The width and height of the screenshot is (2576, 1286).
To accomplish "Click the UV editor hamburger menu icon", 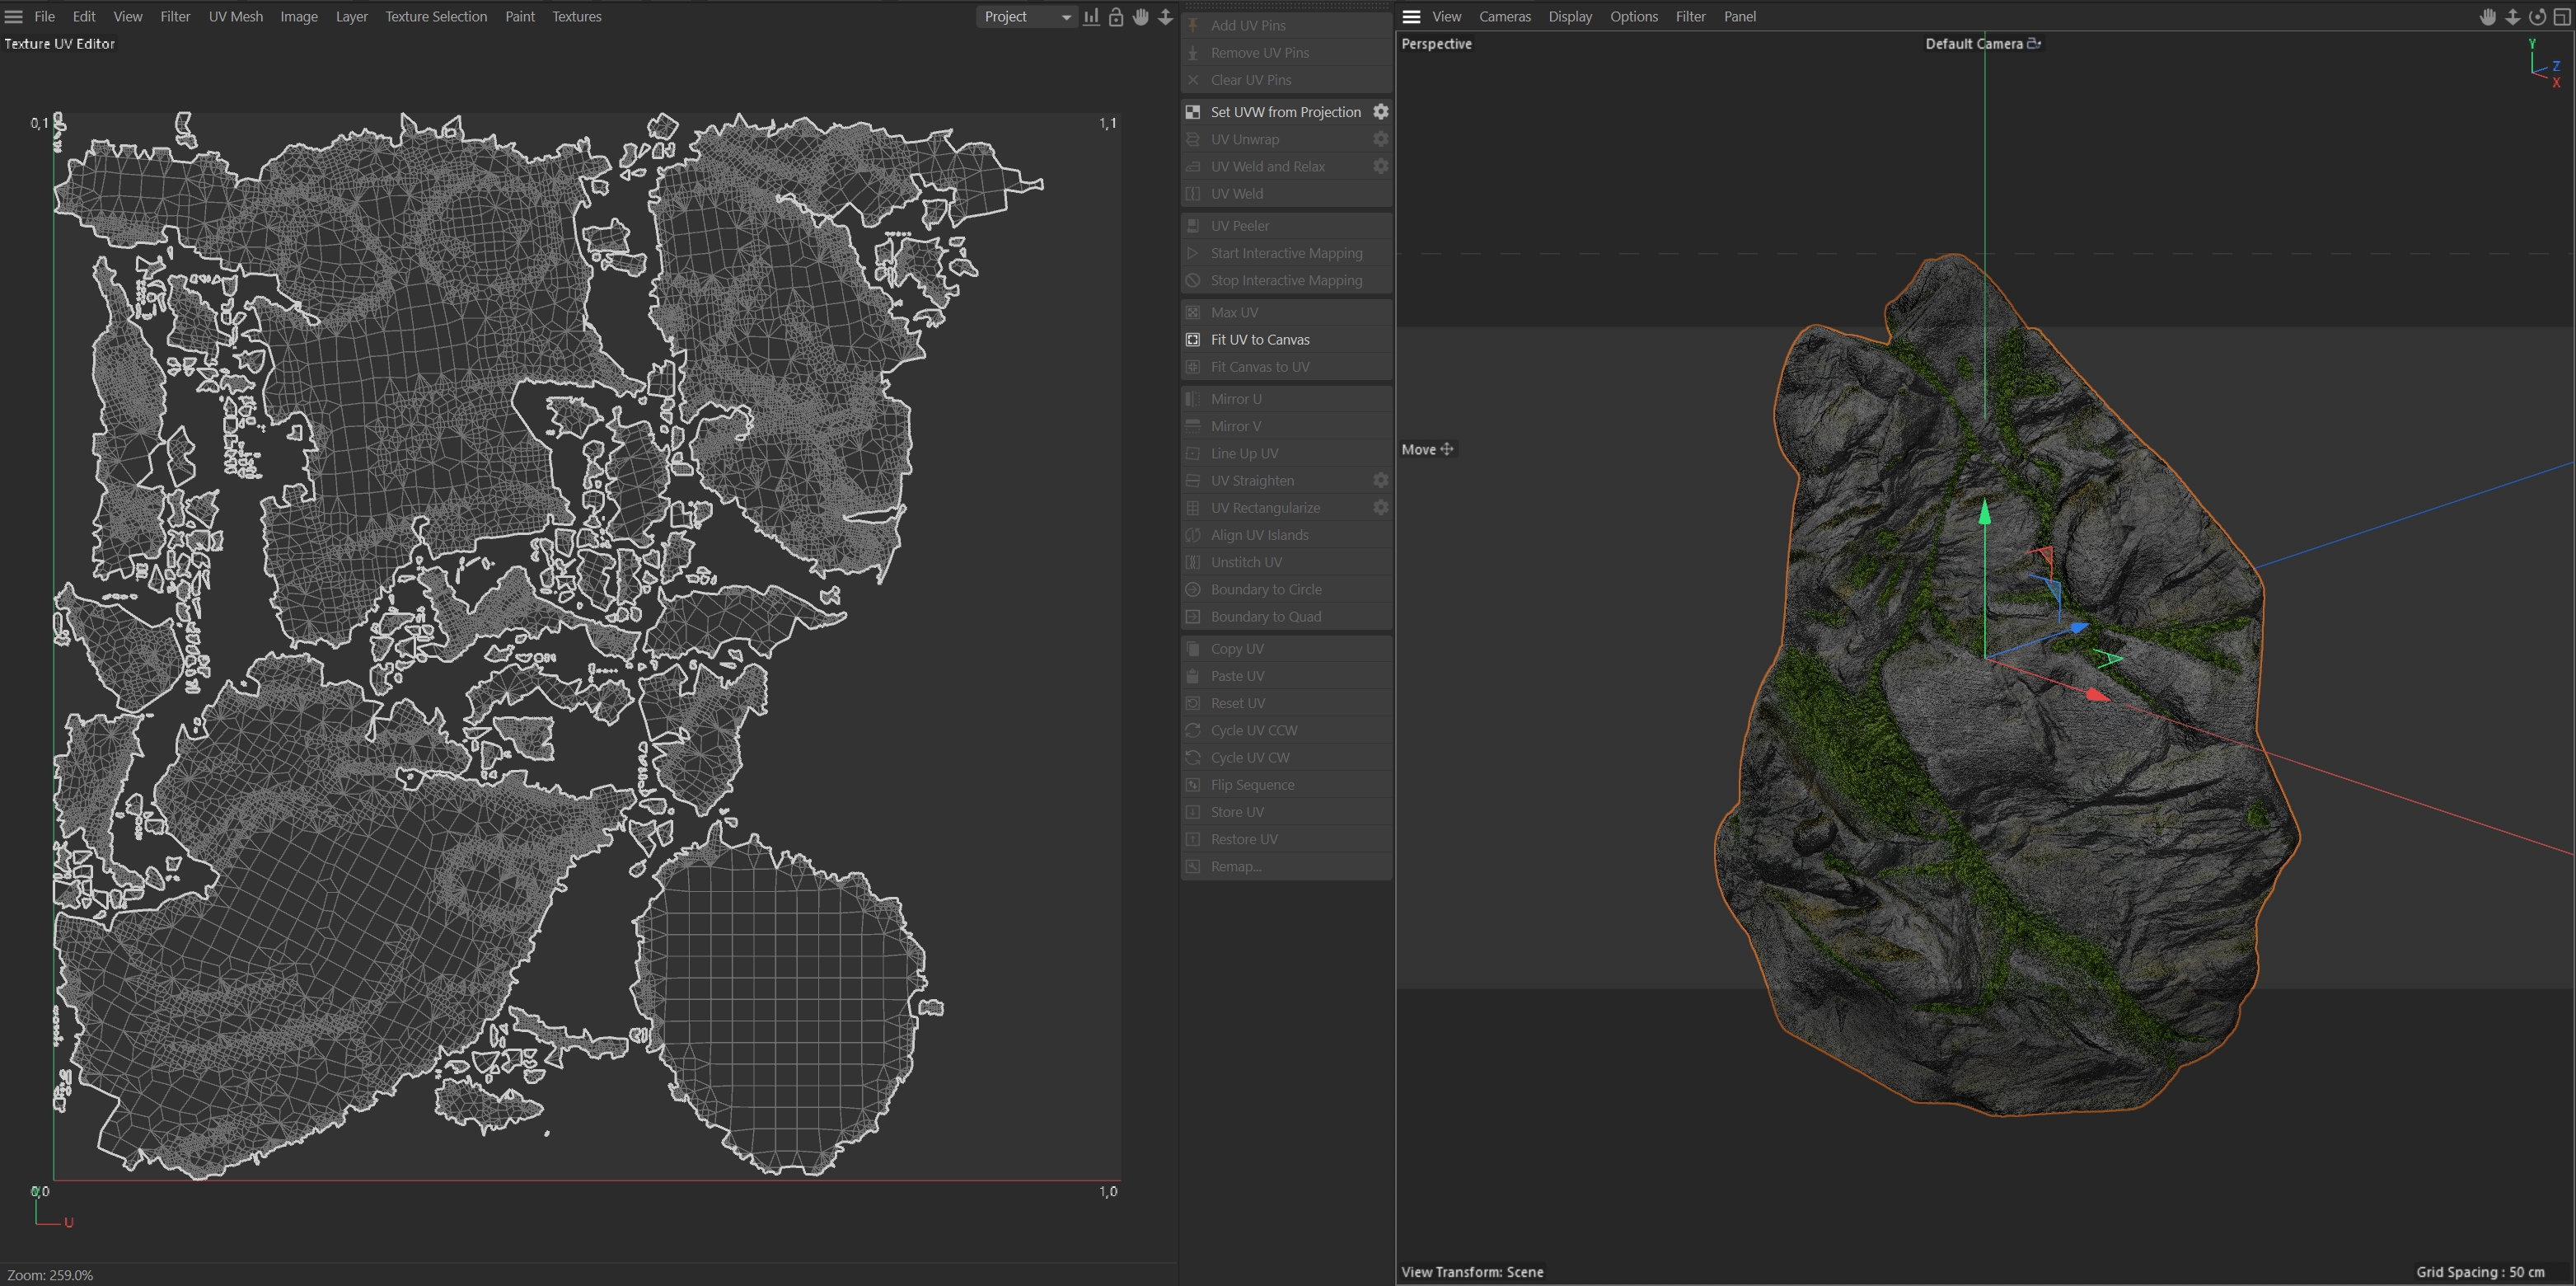I will (x=14, y=17).
